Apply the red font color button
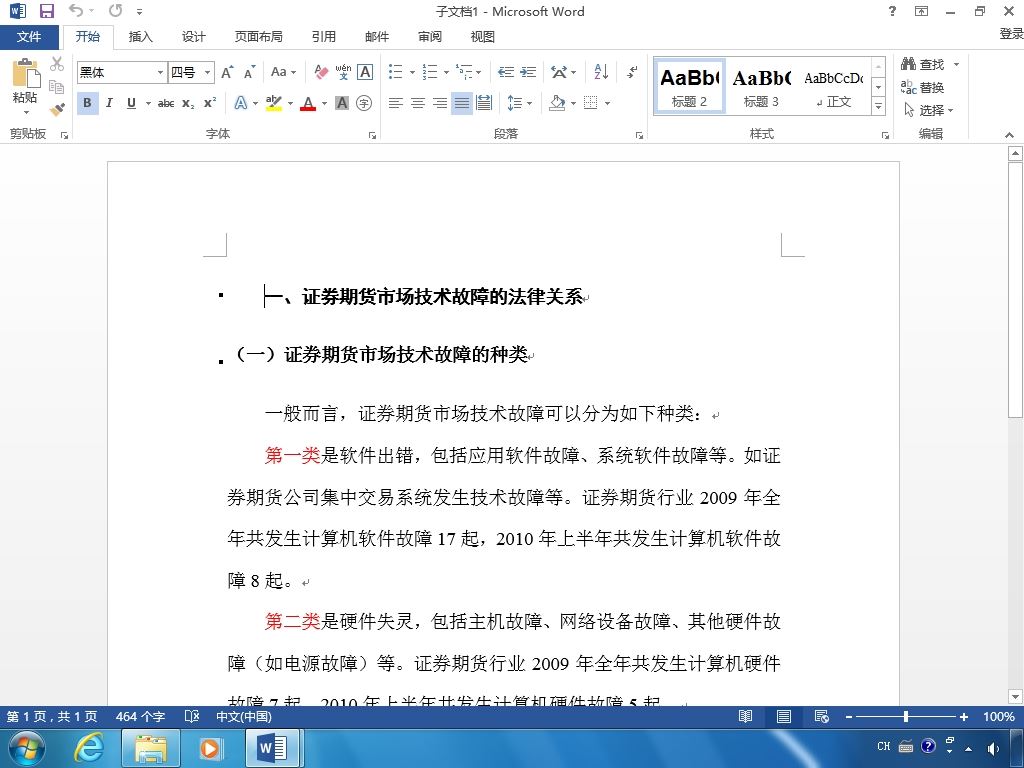Screen dimensions: 1024x768 pos(308,103)
